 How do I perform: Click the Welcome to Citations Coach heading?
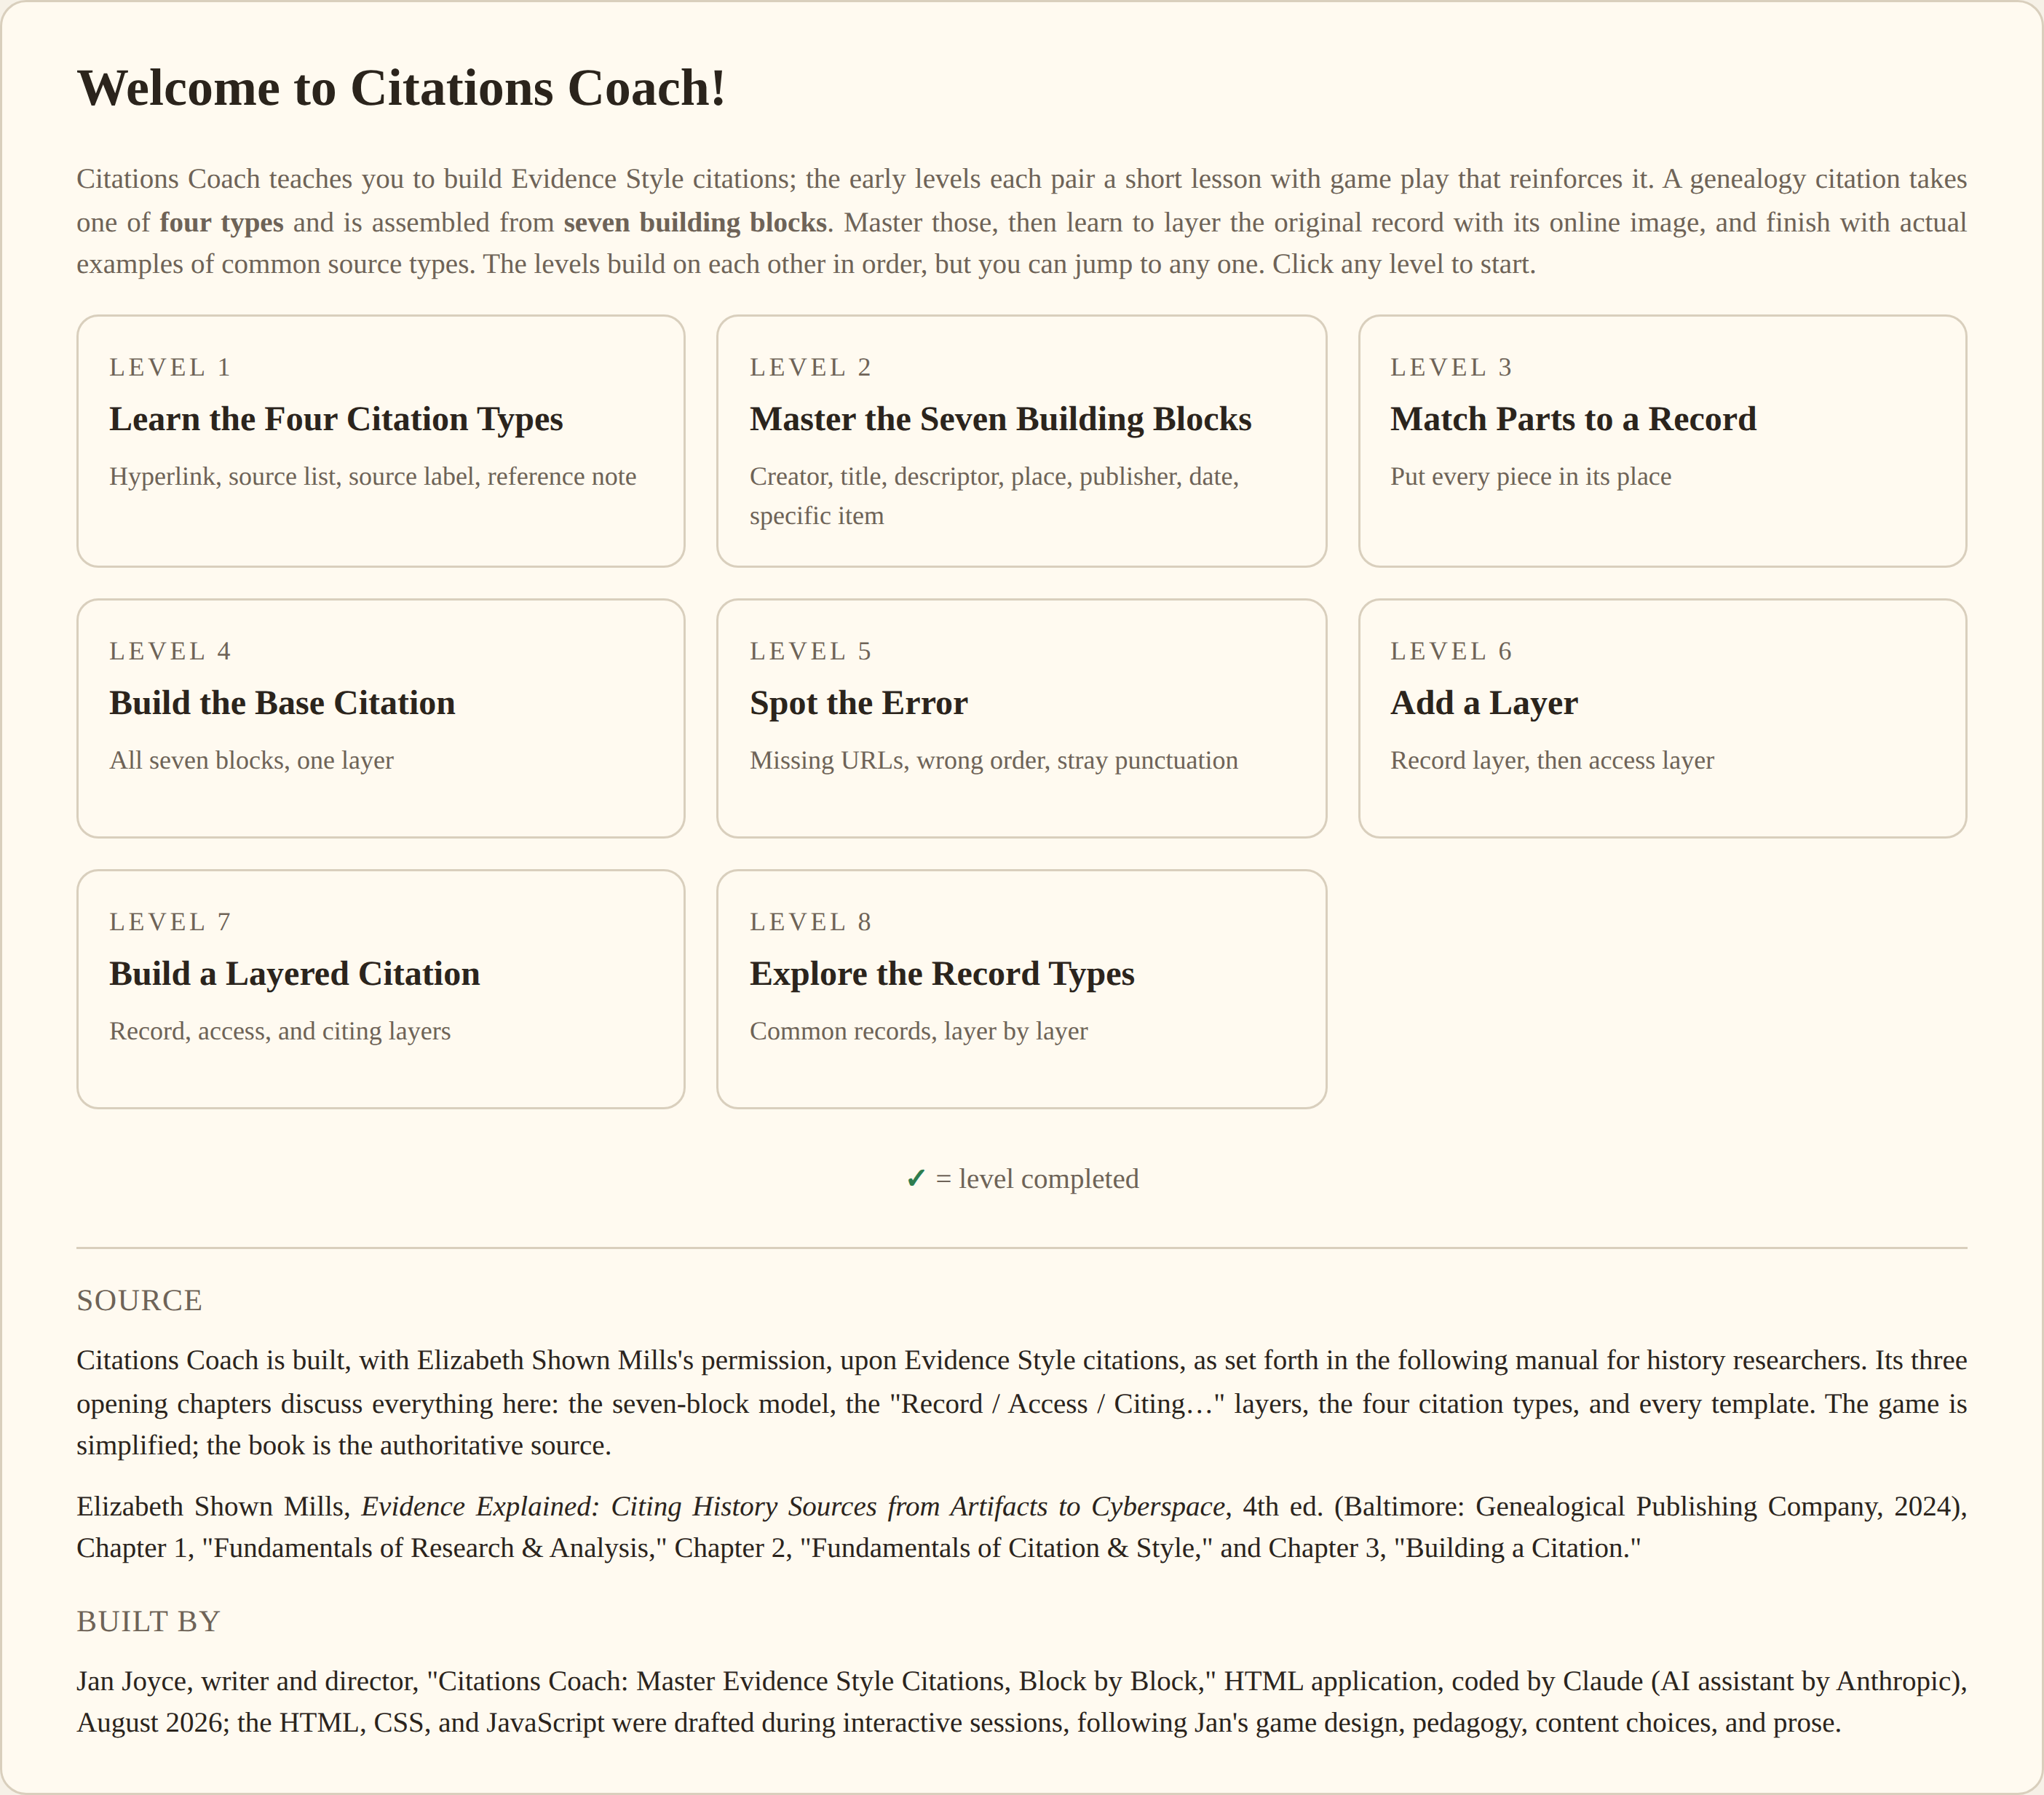(401, 88)
